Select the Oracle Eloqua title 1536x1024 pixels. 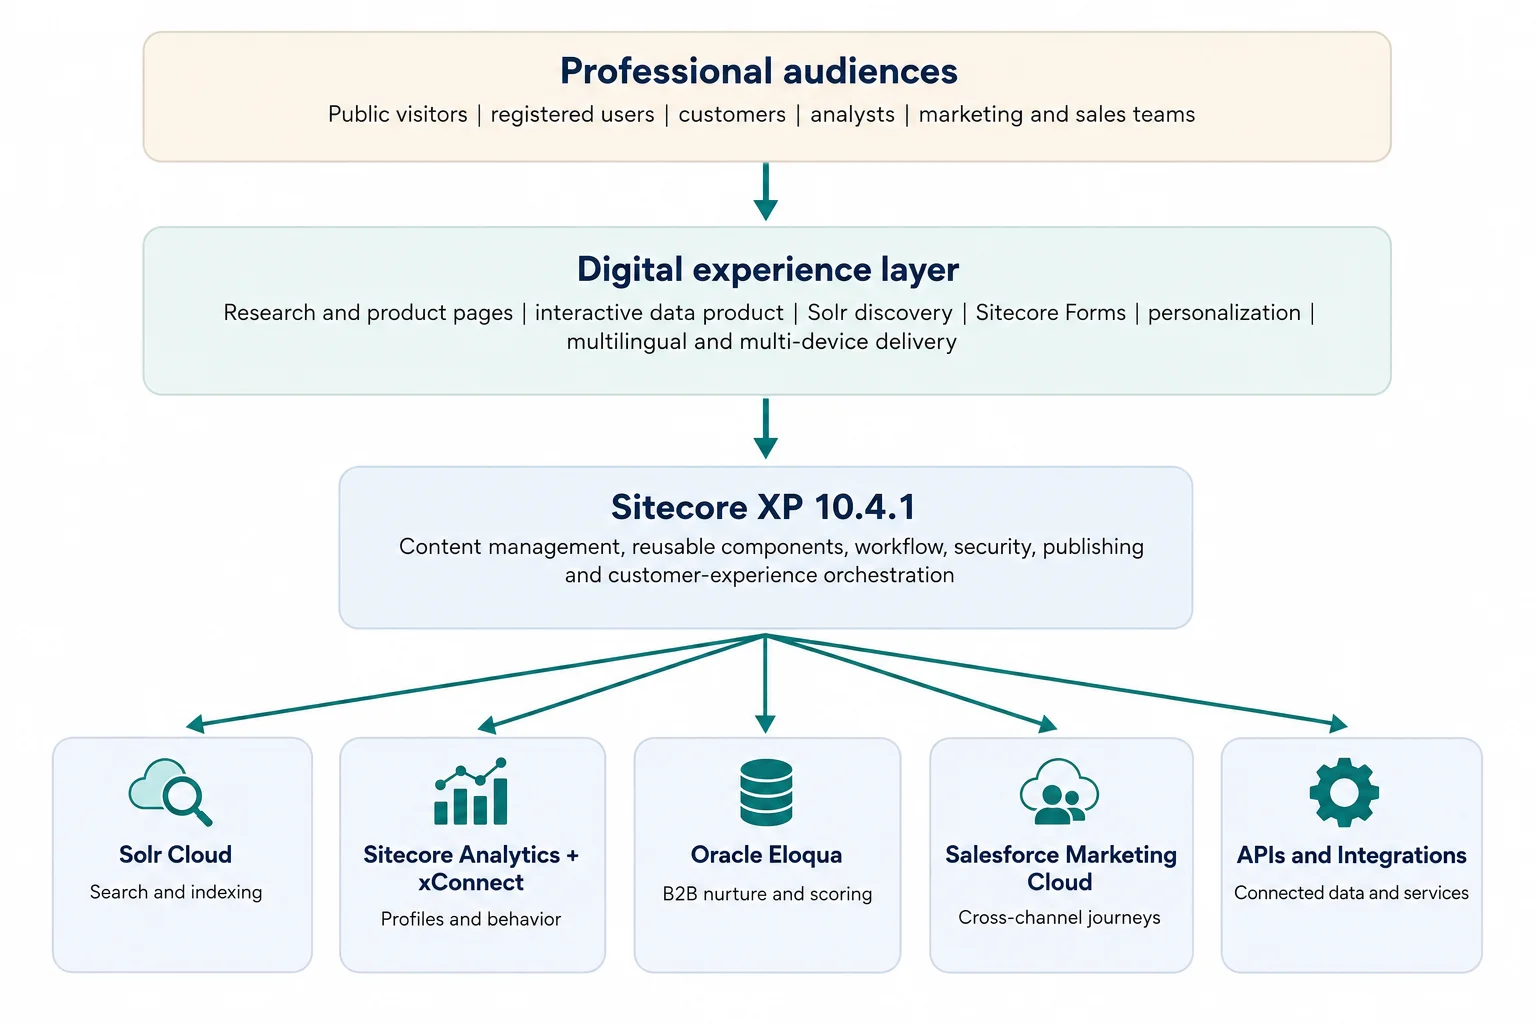767,855
